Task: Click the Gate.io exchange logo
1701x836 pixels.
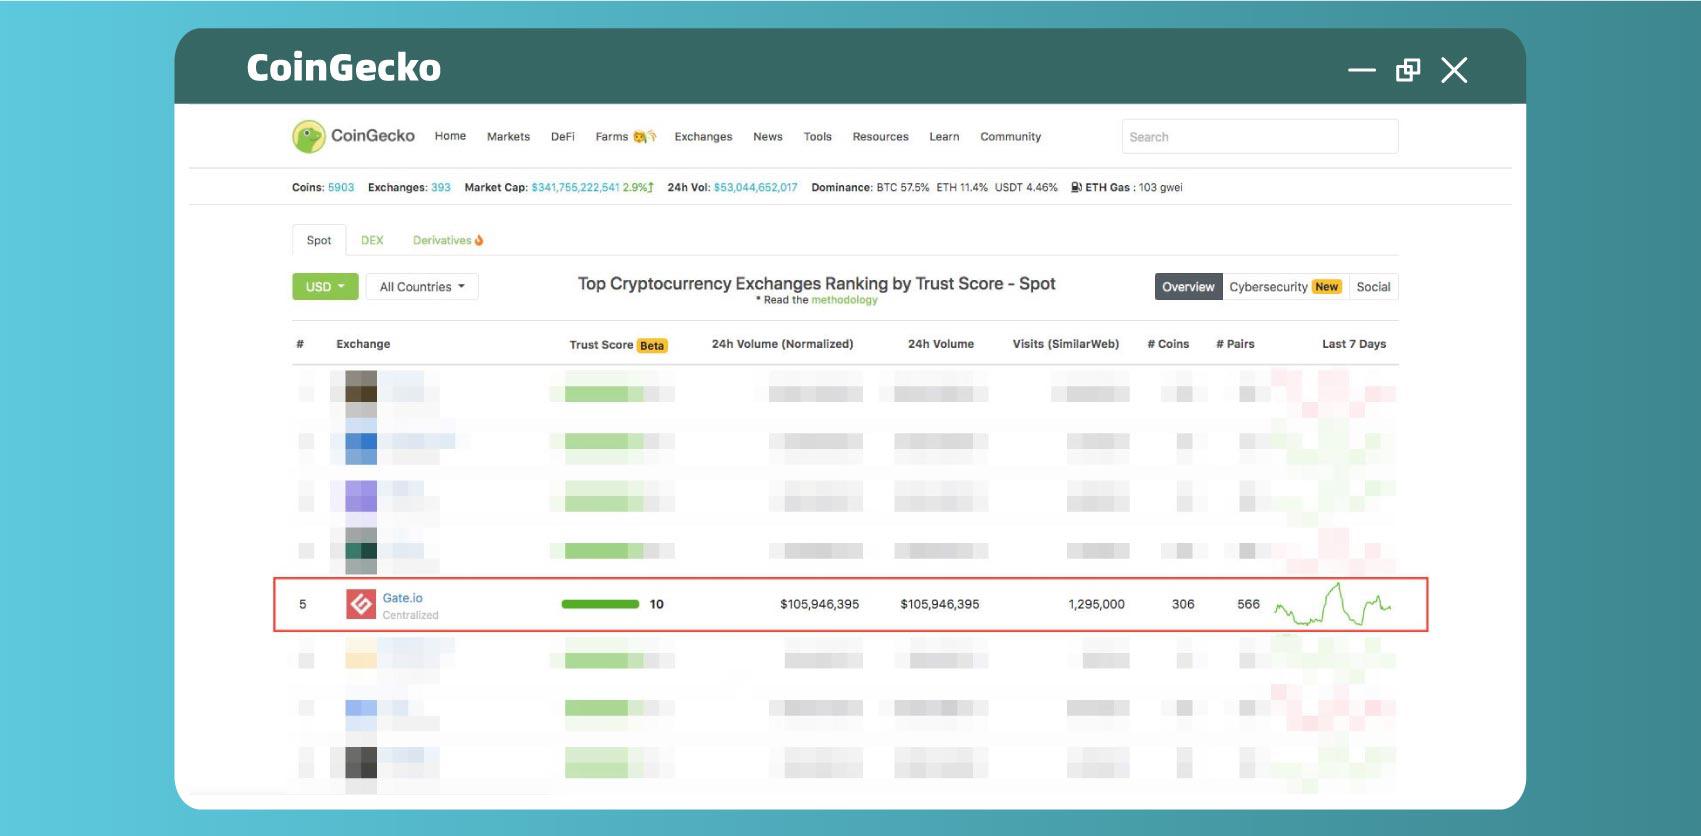Action: coord(361,604)
